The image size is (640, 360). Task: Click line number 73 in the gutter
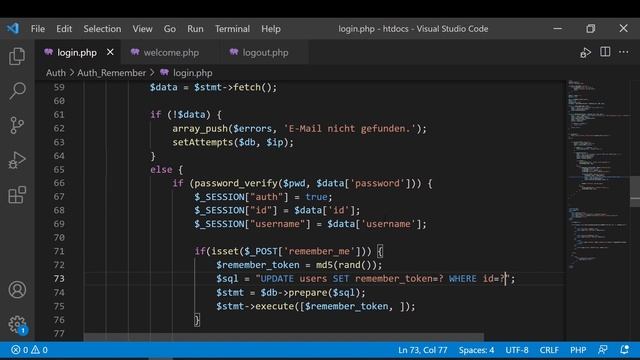click(59, 278)
